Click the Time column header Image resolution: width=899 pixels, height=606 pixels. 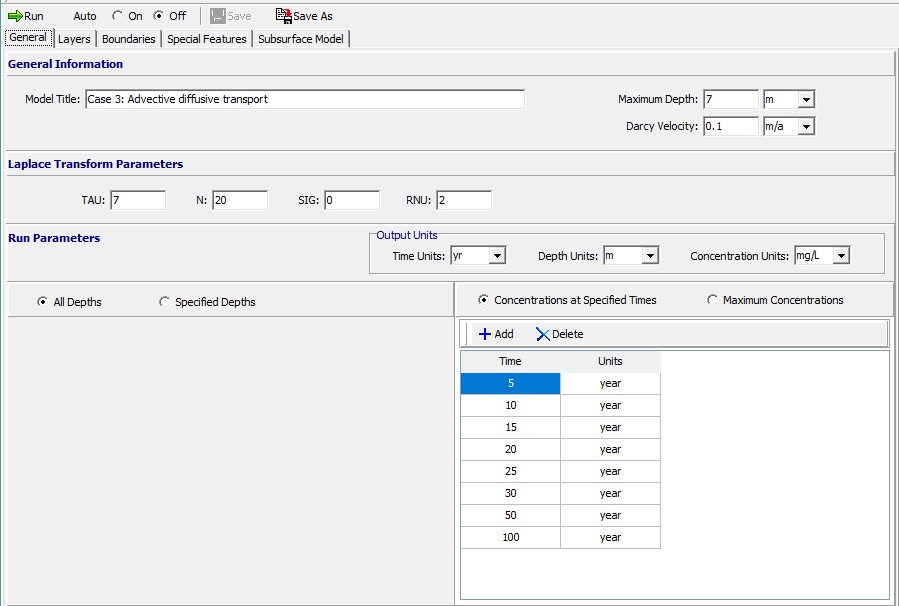tap(510, 361)
